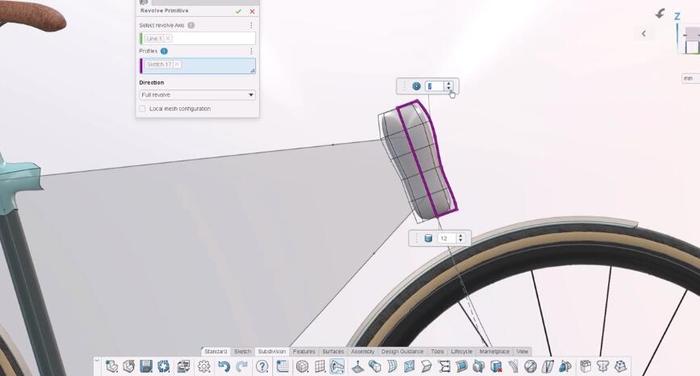Open the Tools tab
The height and width of the screenshot is (376, 700).
[438, 352]
